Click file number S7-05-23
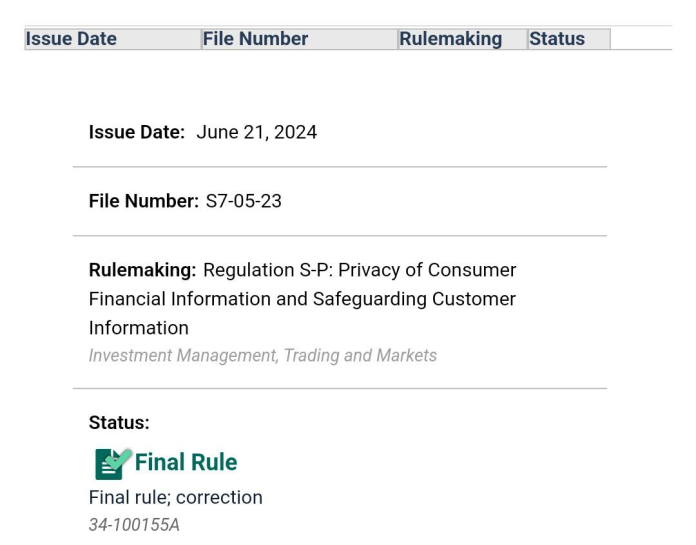This screenshot has width=696, height=545. 244,201
